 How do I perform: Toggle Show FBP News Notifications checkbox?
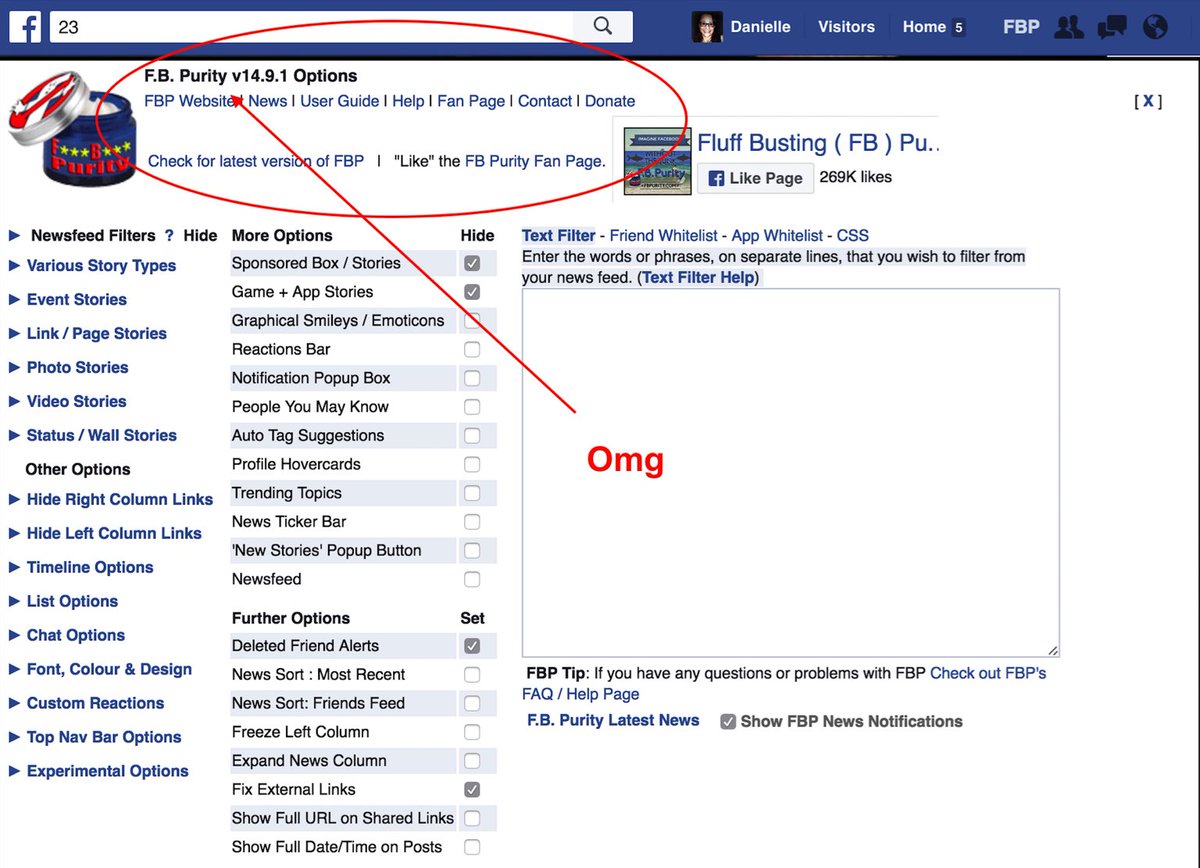point(728,722)
